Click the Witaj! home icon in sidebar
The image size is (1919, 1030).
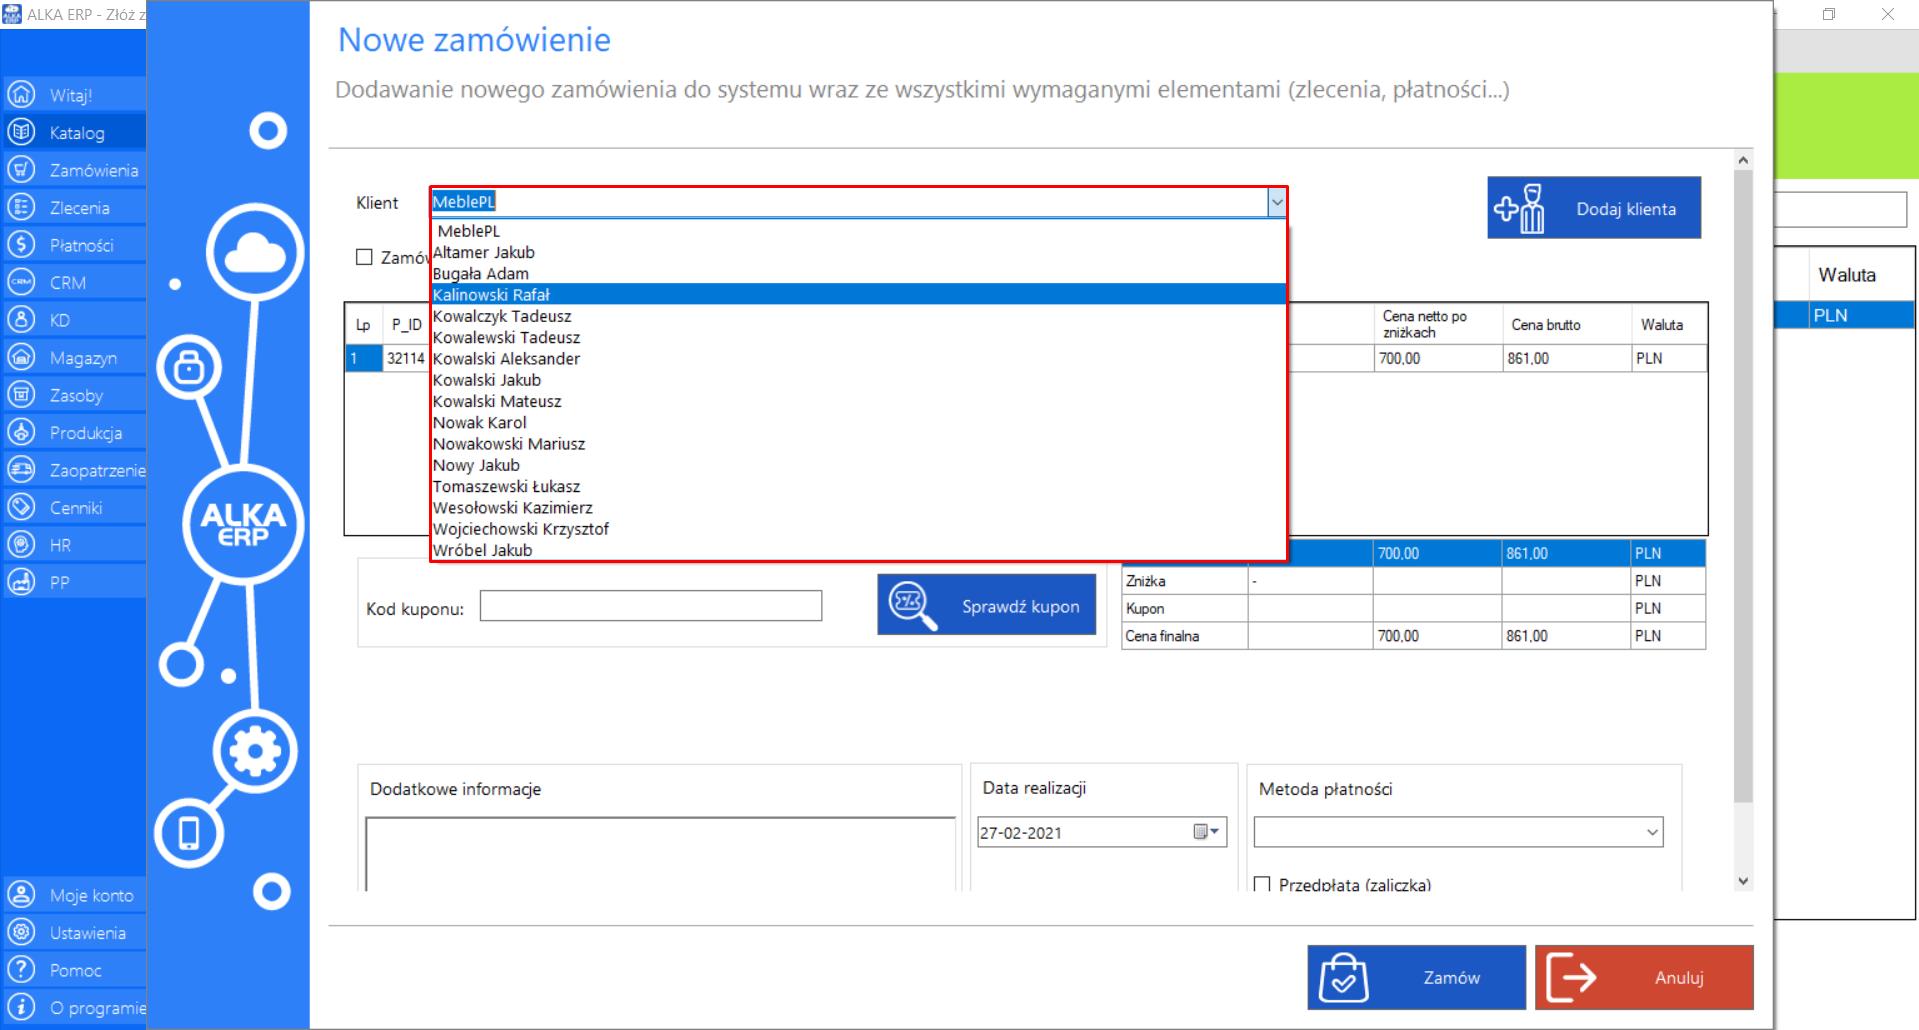(x=21, y=95)
